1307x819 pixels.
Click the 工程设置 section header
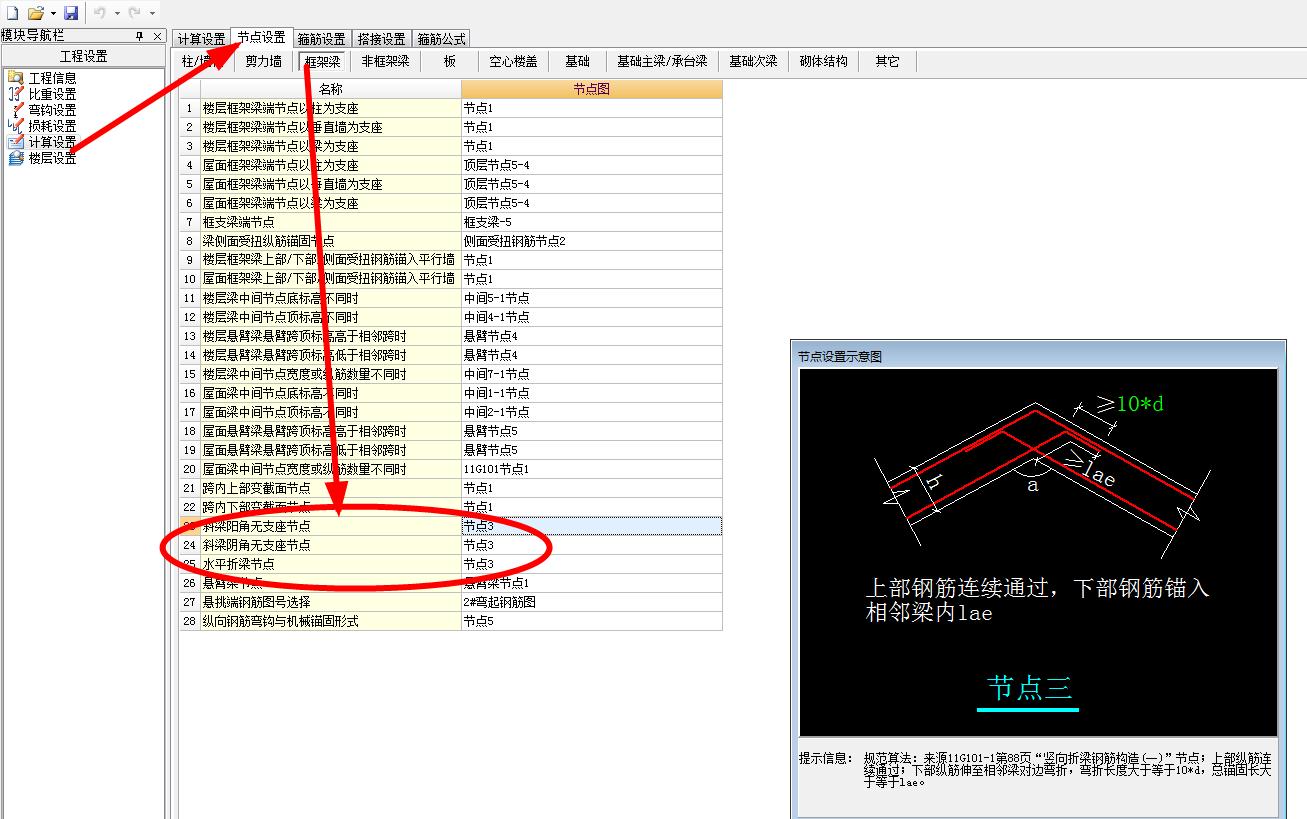pos(83,56)
